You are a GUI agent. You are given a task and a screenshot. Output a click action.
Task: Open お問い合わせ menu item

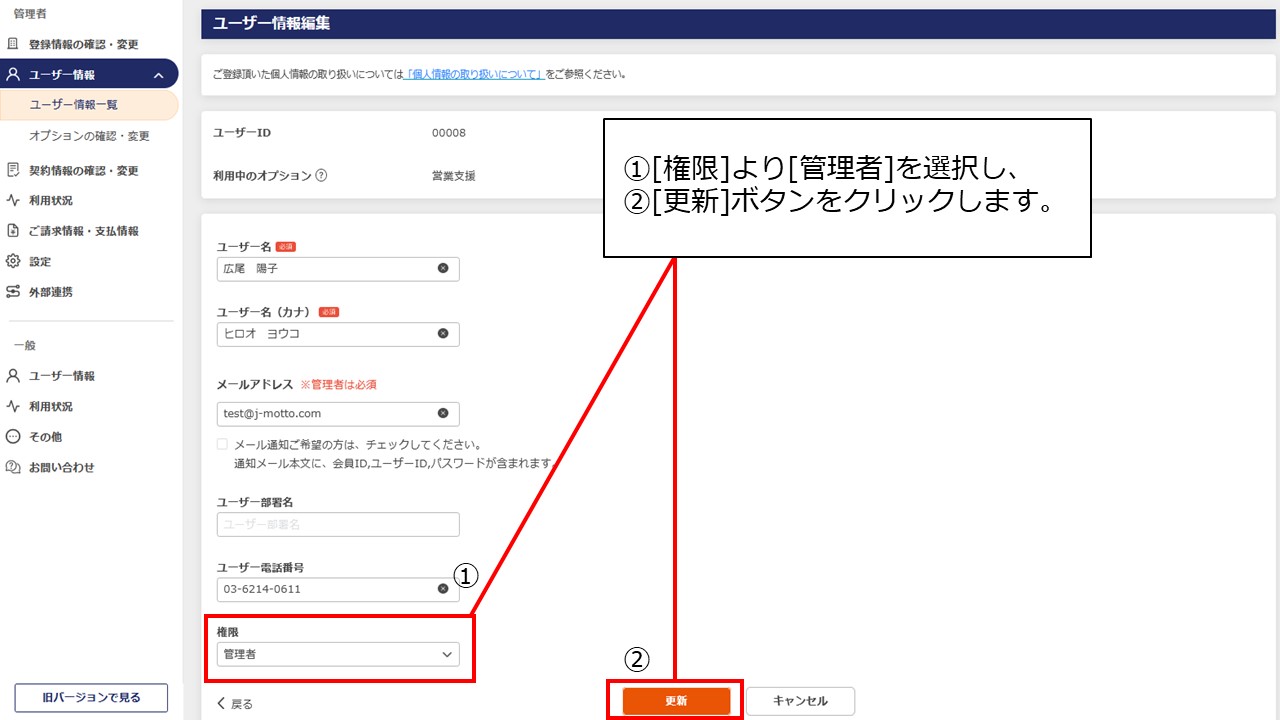62,468
